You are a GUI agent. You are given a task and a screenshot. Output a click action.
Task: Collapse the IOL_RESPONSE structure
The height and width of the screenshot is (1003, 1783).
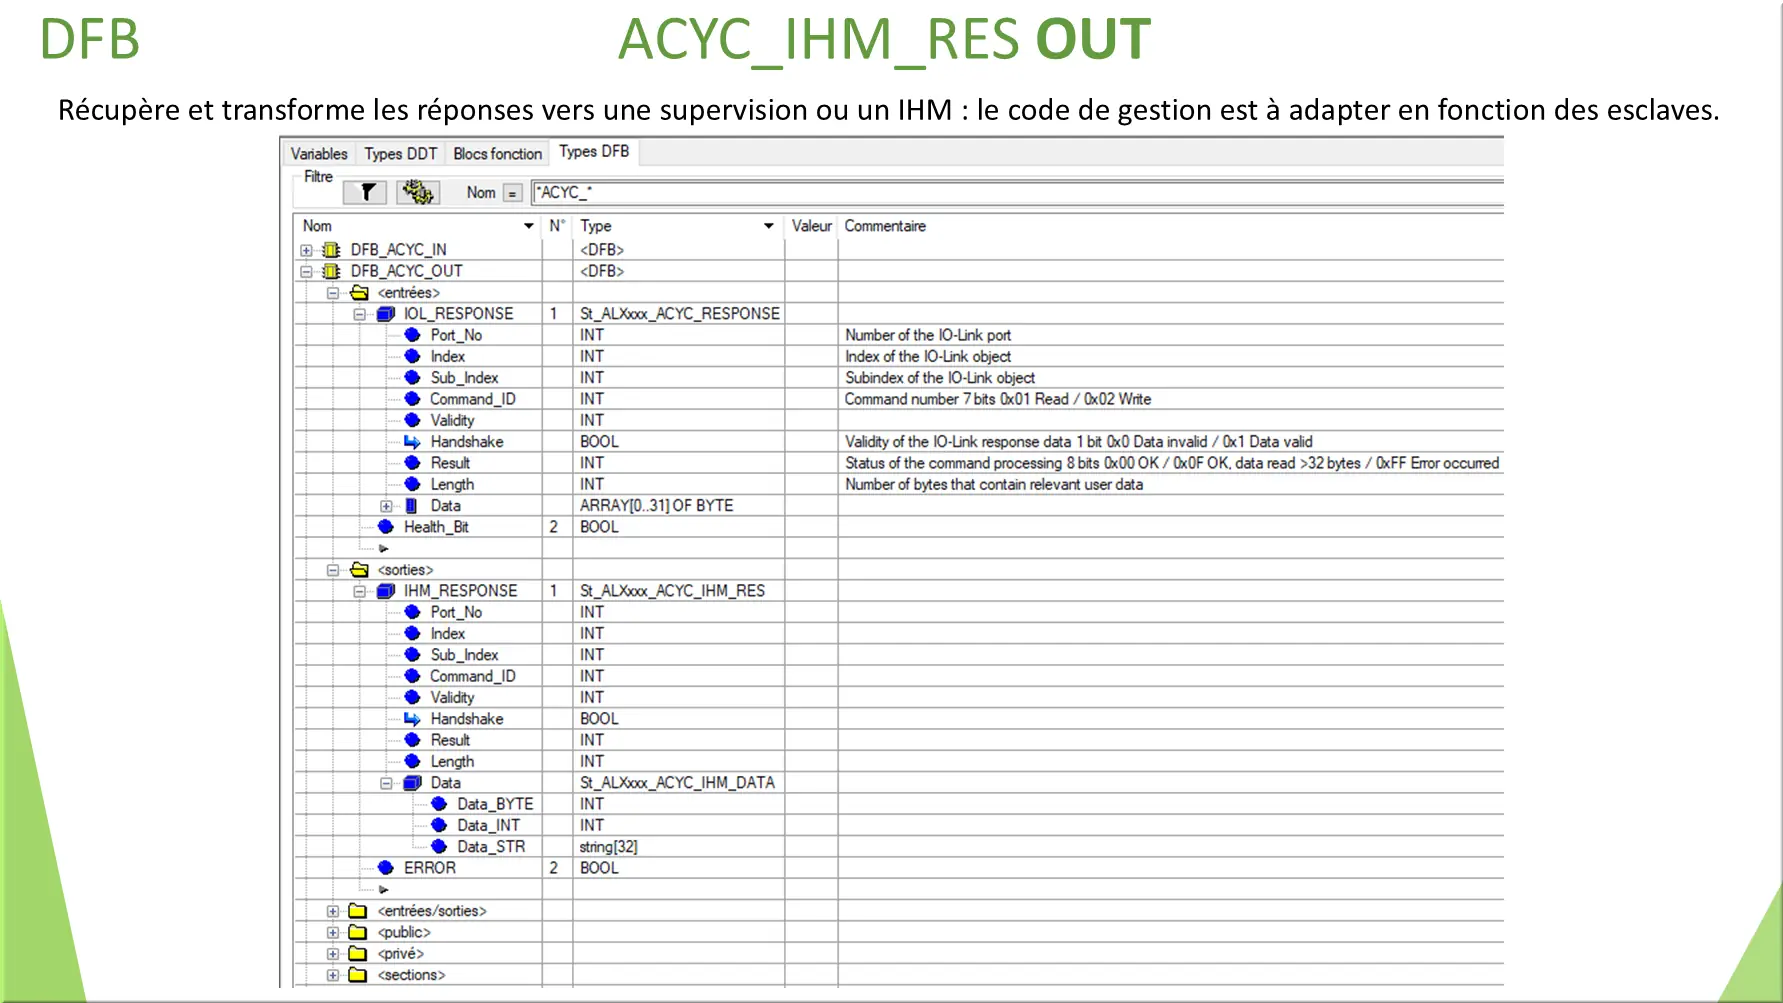360,314
